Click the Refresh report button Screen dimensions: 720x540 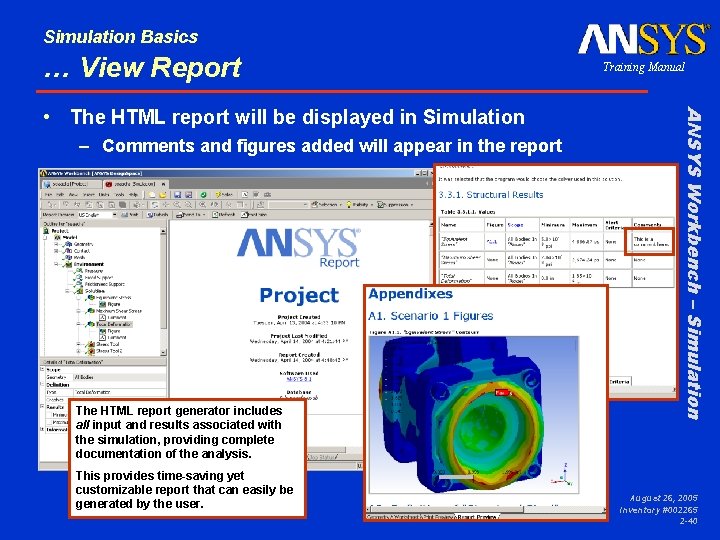[224, 214]
